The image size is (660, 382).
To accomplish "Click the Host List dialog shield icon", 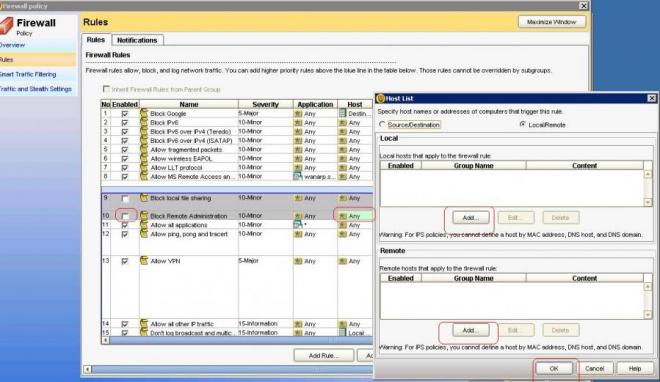I will click(x=381, y=98).
